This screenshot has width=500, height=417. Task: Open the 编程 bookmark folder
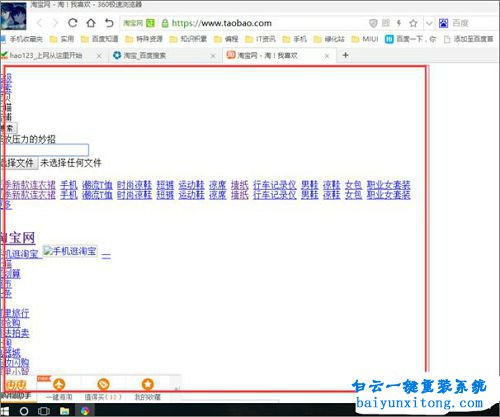click(226, 39)
